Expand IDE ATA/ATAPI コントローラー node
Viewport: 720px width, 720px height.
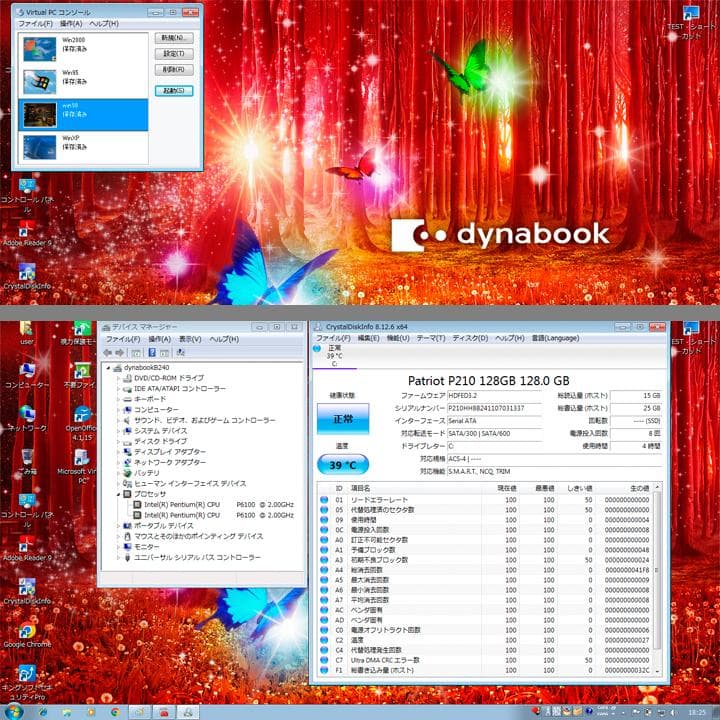point(118,389)
